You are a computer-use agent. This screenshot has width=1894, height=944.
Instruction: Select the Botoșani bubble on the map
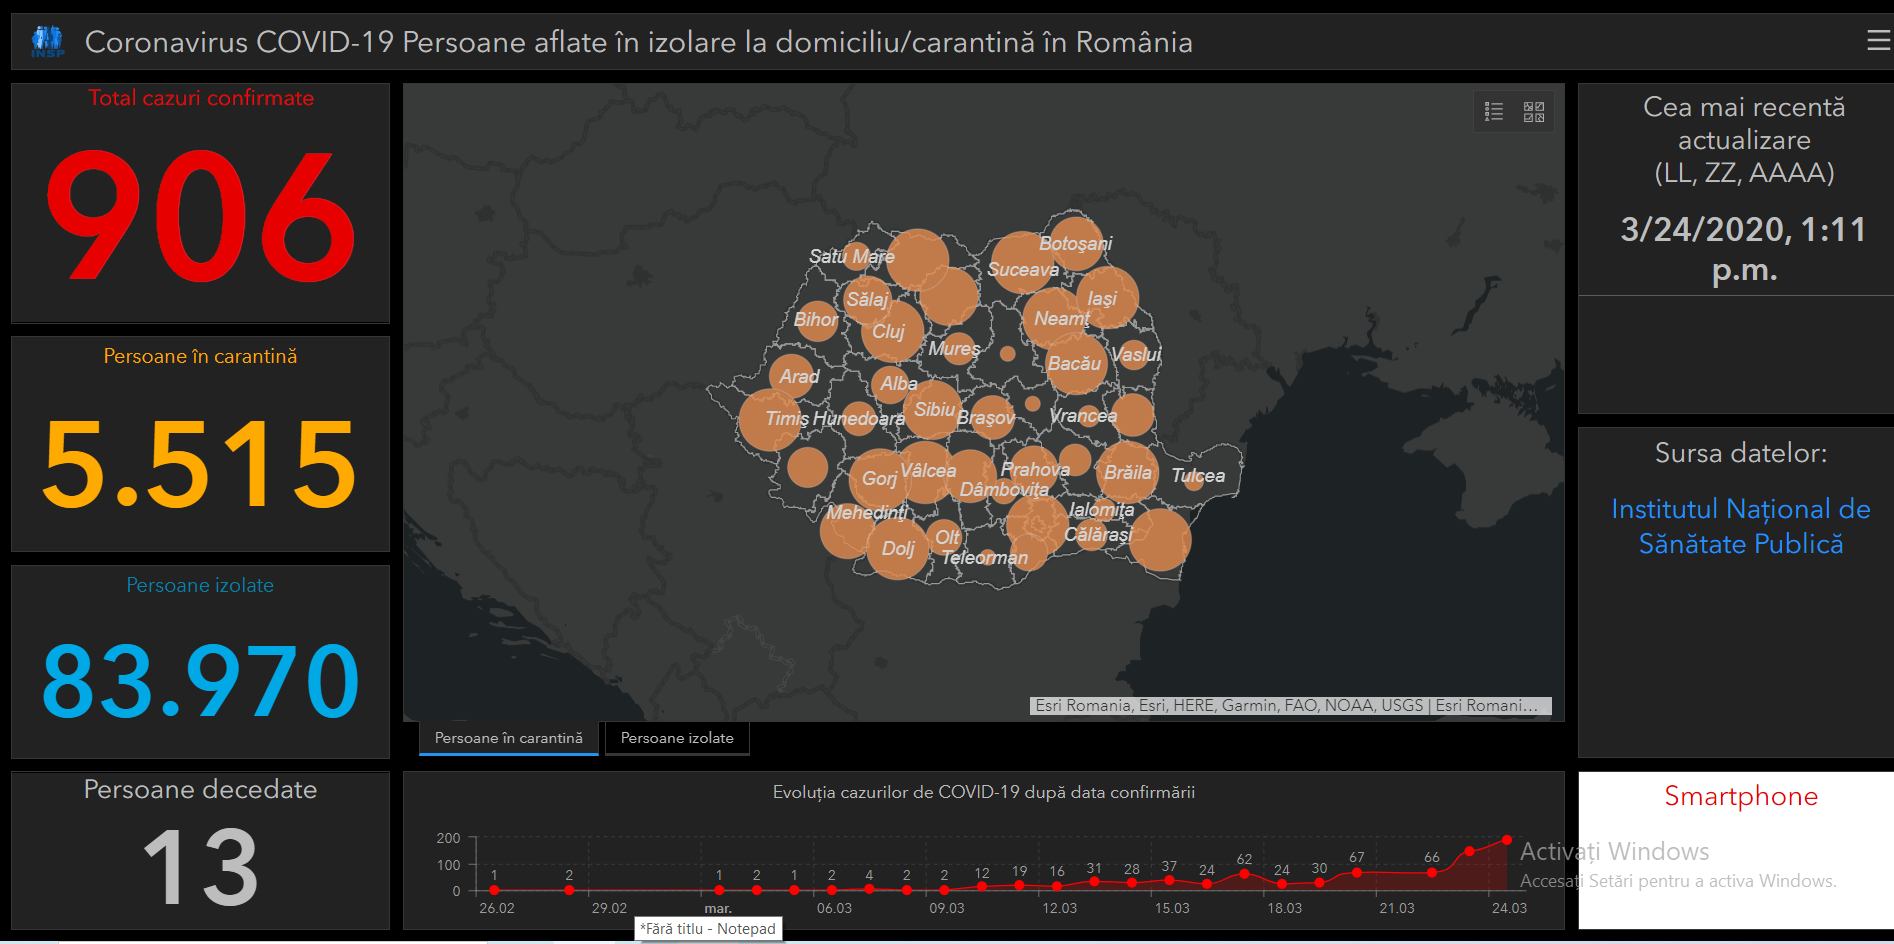[1075, 243]
